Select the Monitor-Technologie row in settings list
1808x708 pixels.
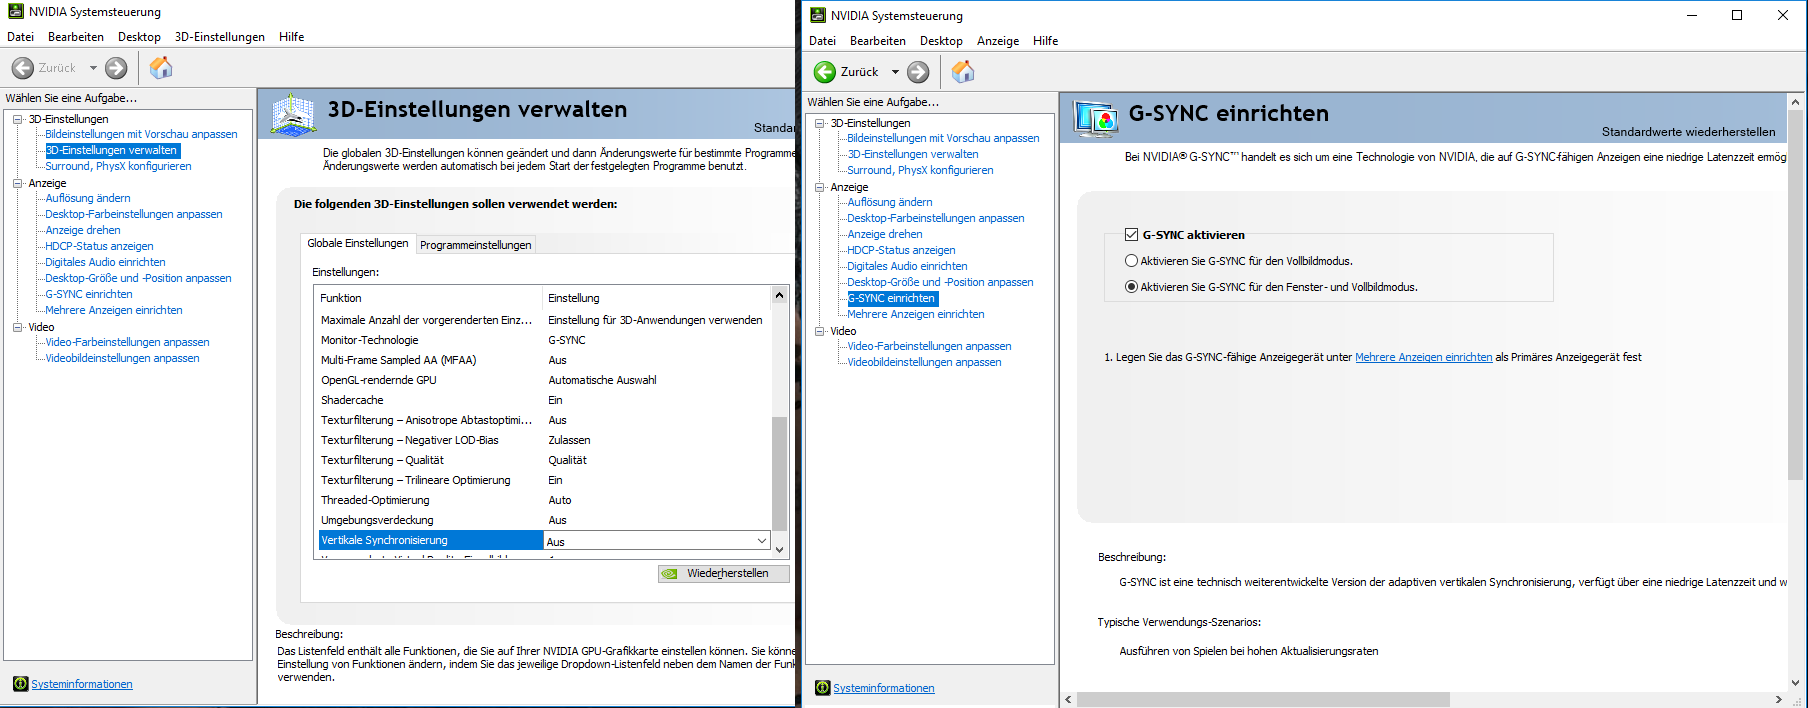pos(543,340)
